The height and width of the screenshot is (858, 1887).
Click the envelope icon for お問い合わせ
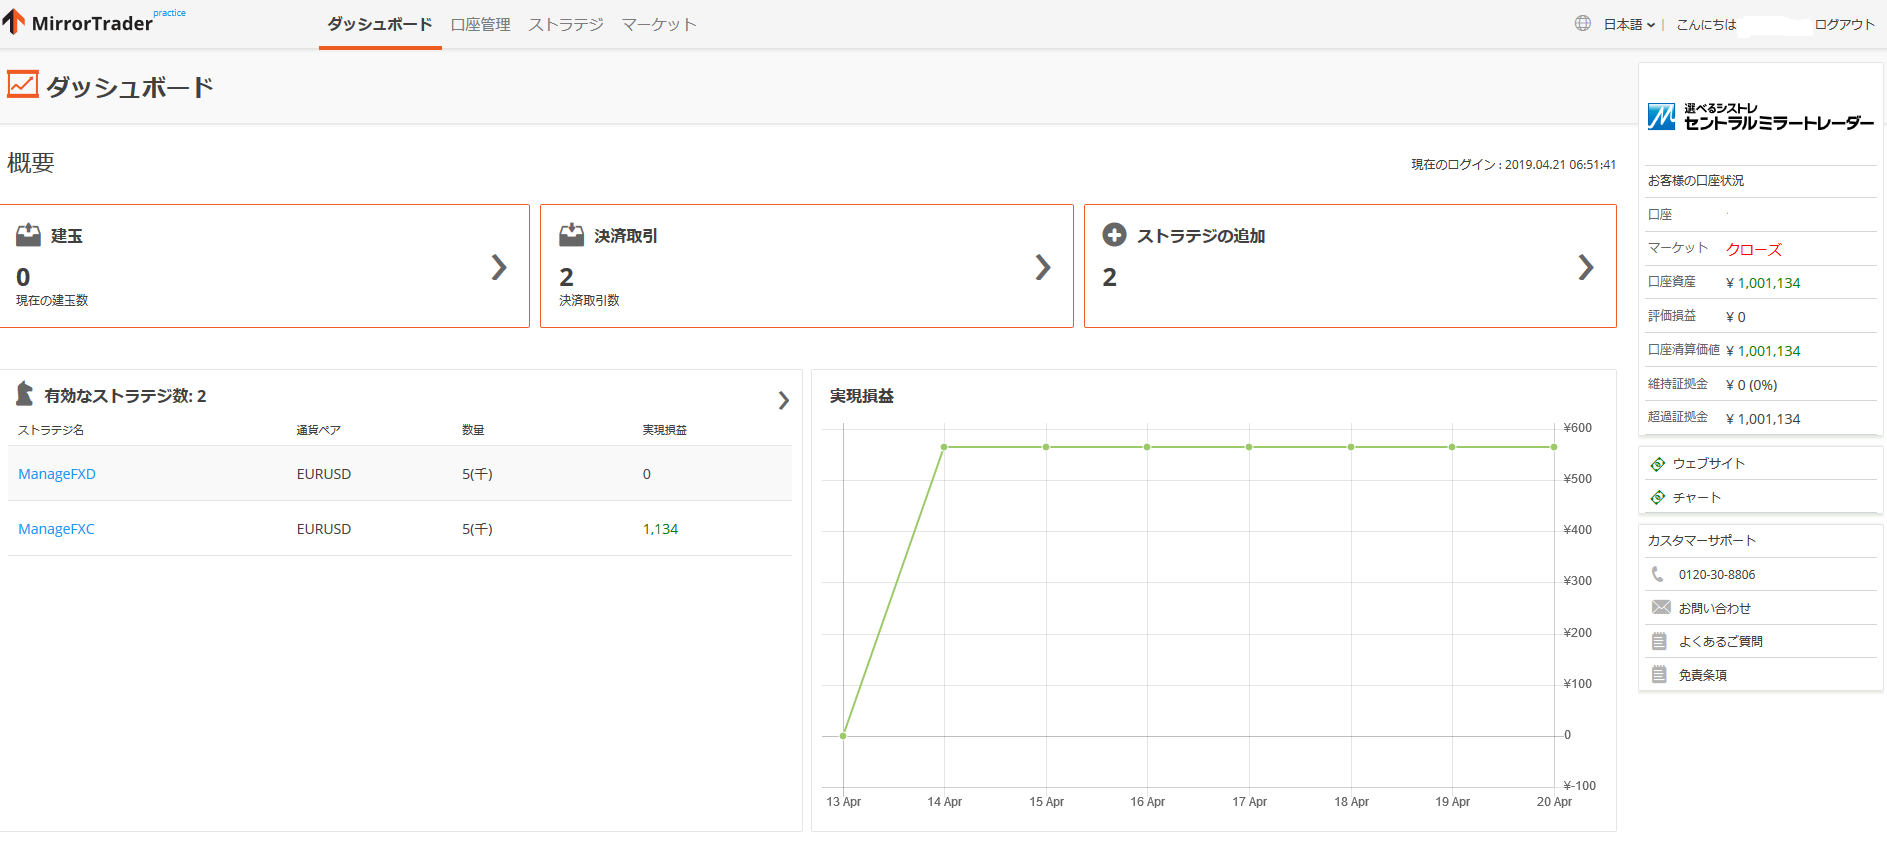click(1661, 608)
